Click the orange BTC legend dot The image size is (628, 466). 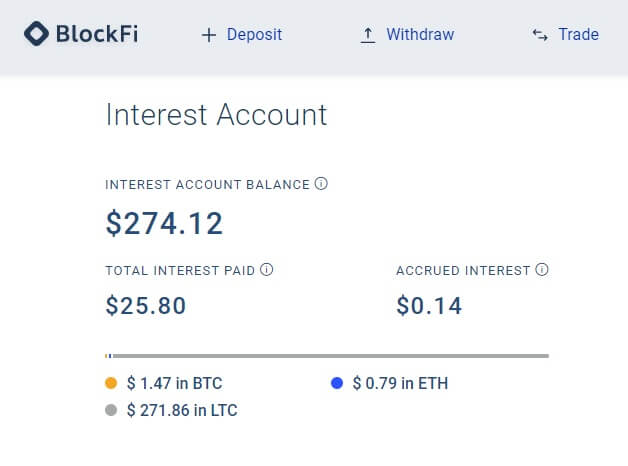tap(111, 383)
